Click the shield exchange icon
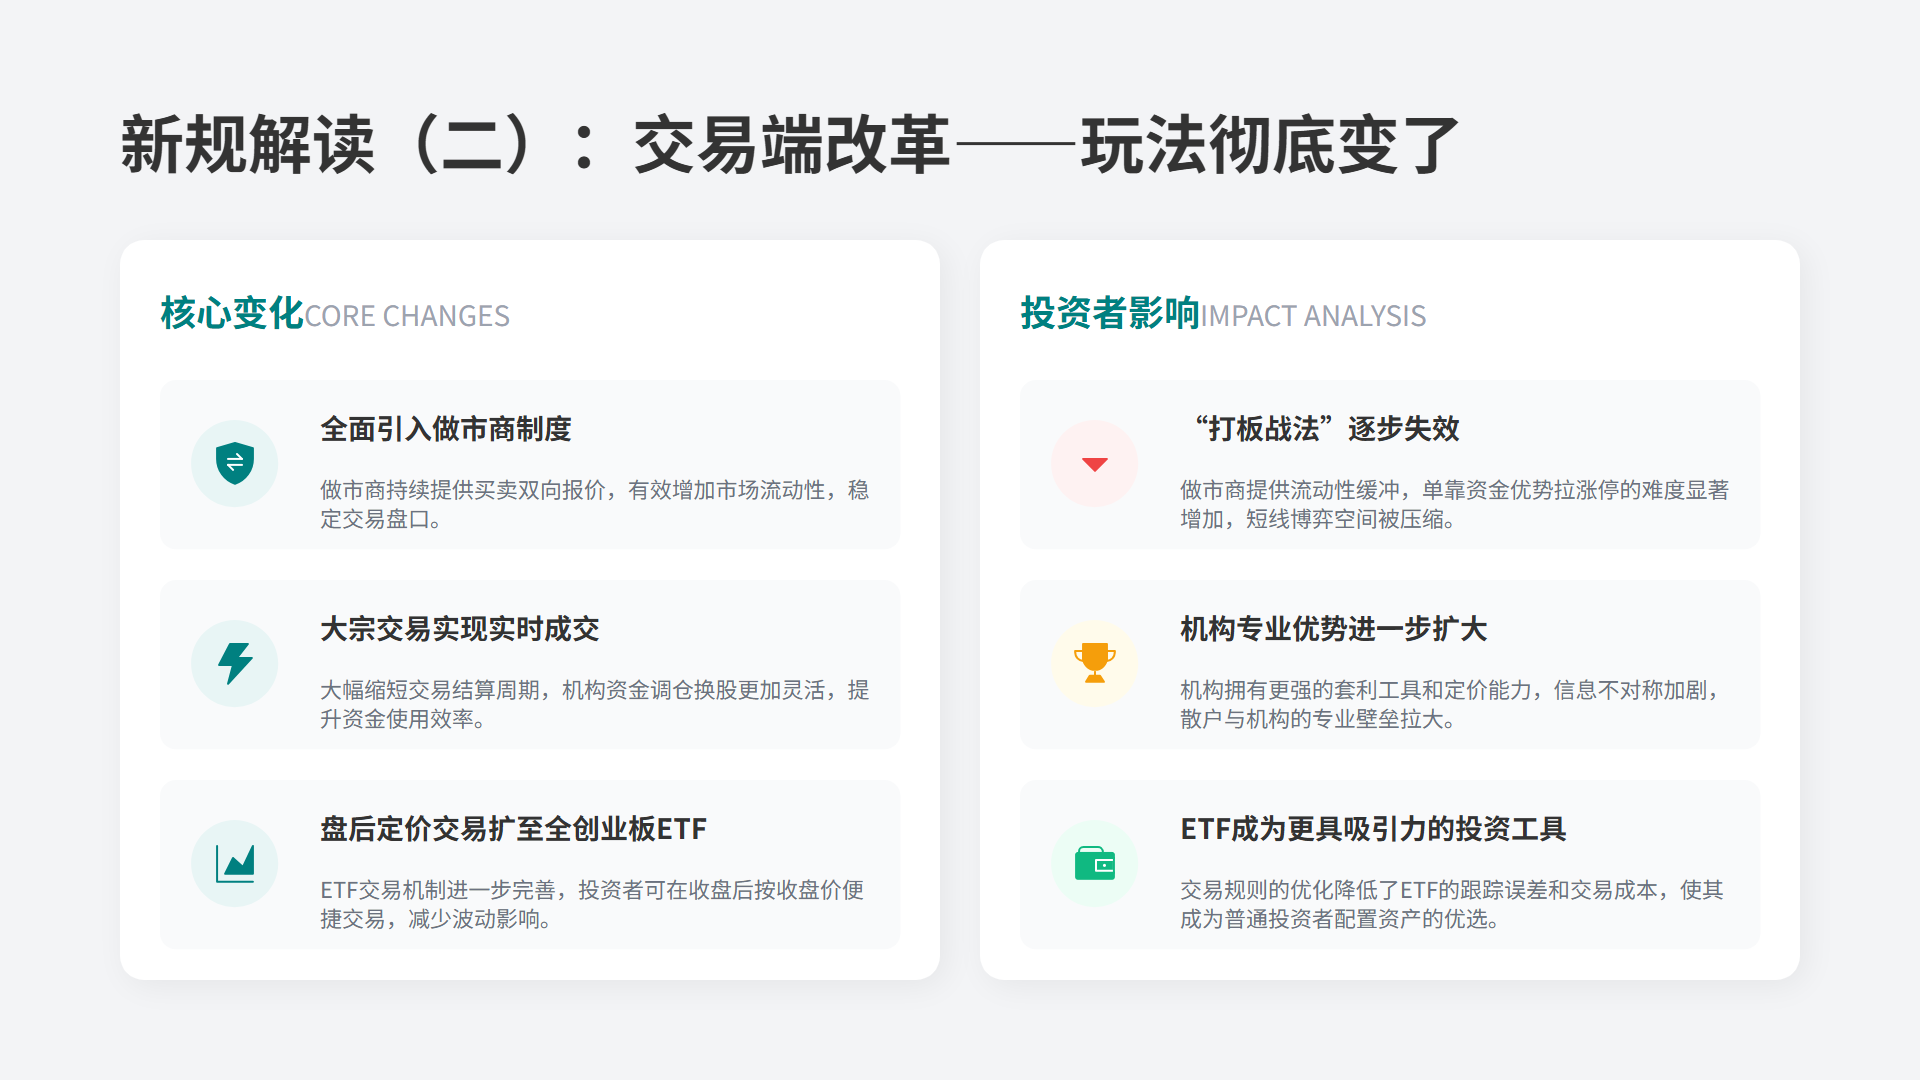The width and height of the screenshot is (1920, 1080). 235,463
